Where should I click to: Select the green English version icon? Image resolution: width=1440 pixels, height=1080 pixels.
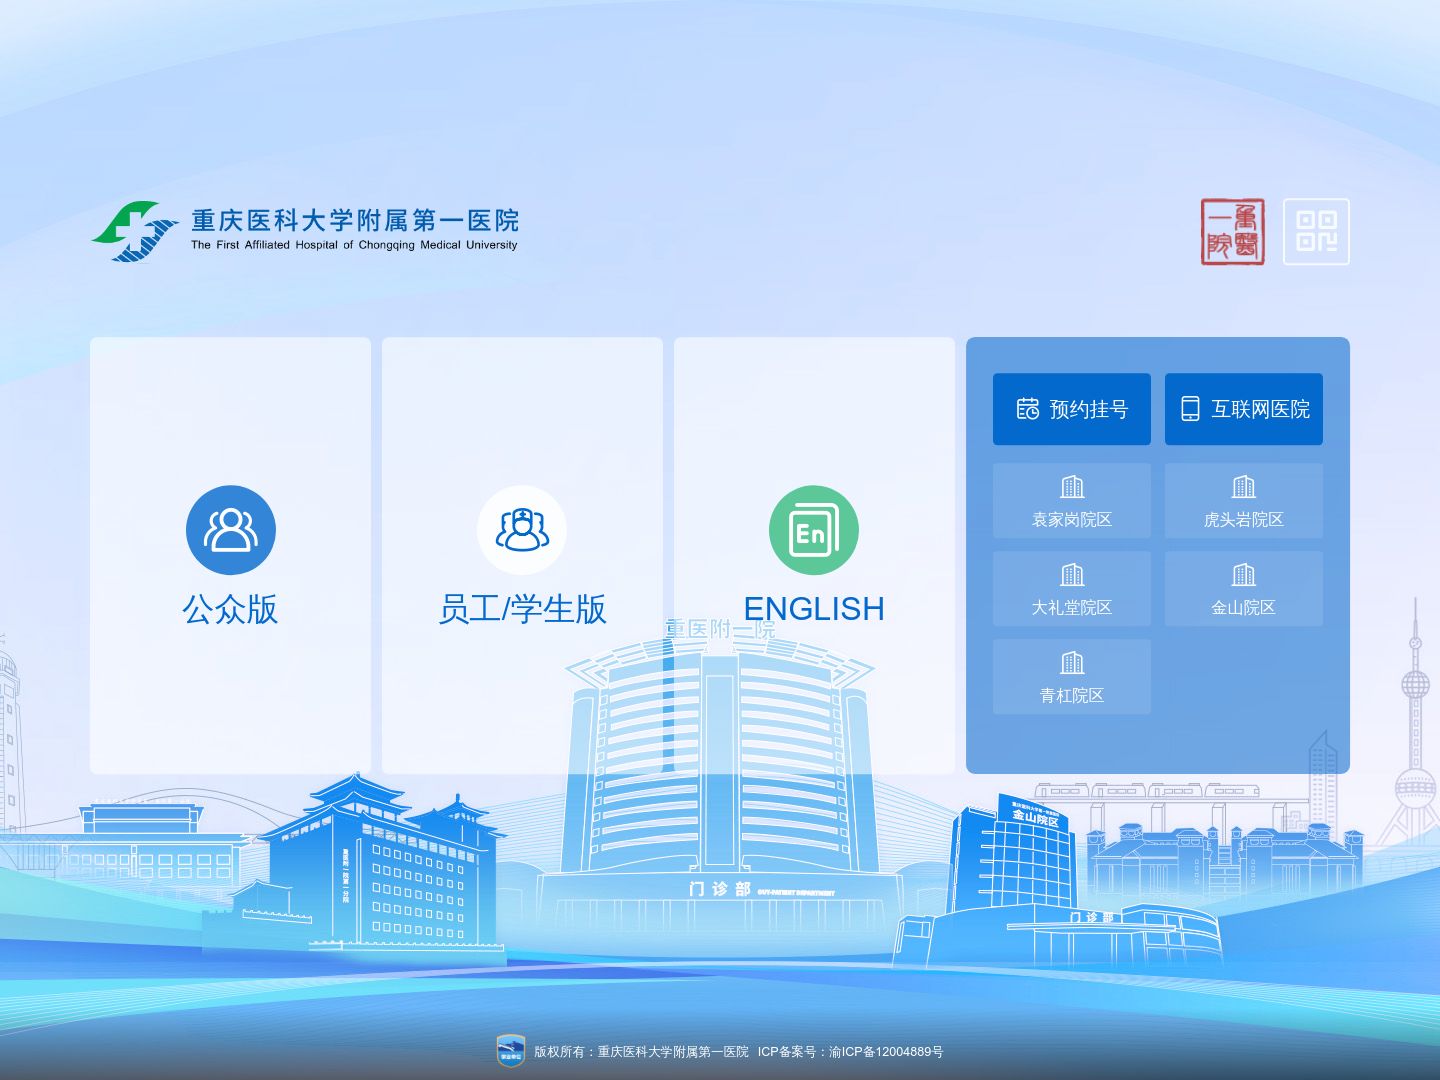[814, 530]
